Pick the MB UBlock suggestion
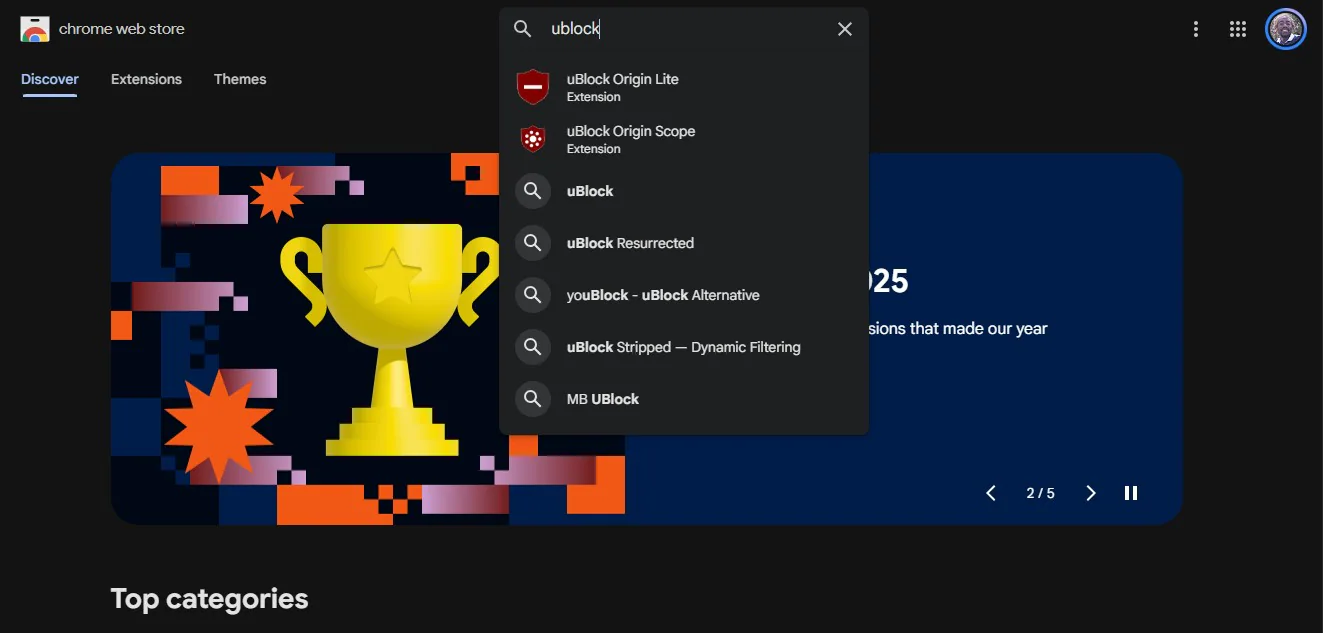 pos(684,399)
